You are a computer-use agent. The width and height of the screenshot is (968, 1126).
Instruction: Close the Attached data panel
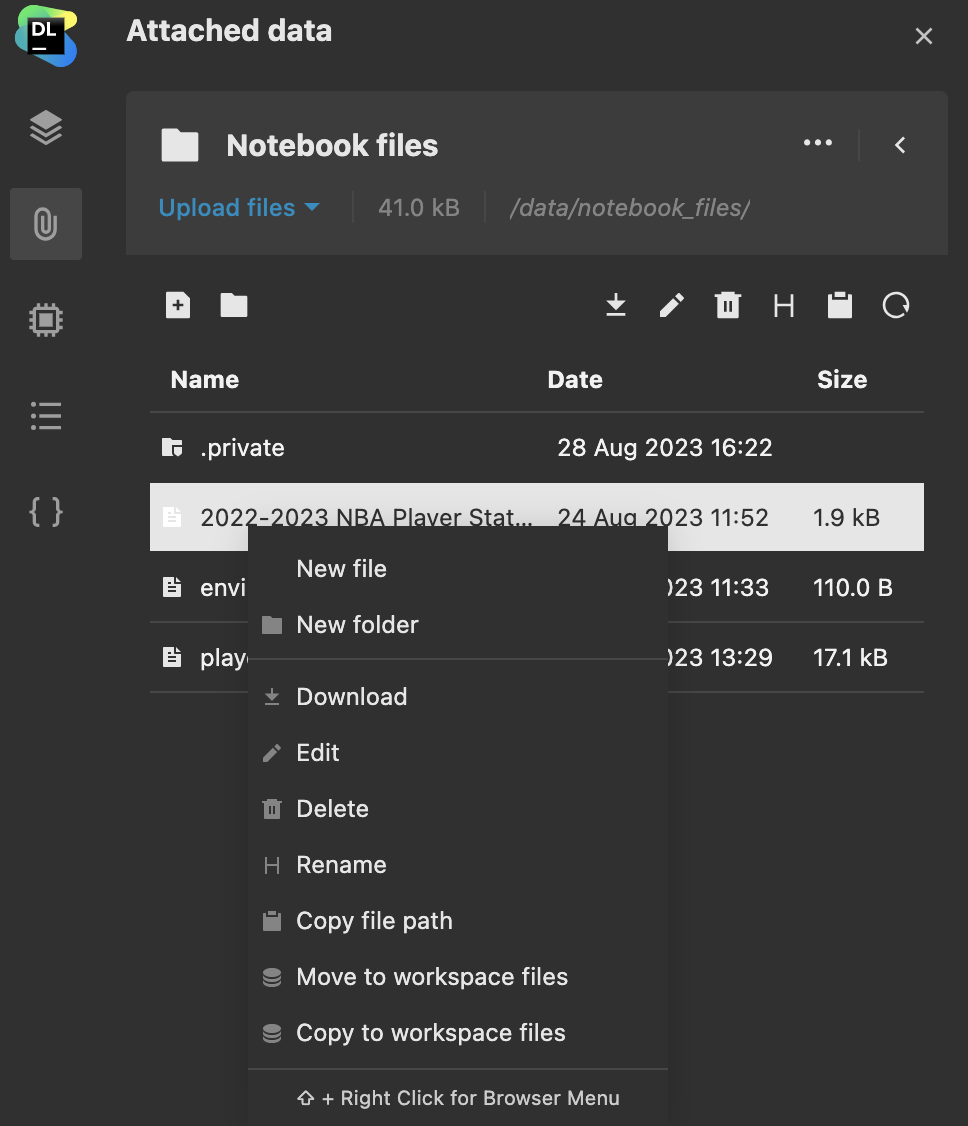(924, 37)
